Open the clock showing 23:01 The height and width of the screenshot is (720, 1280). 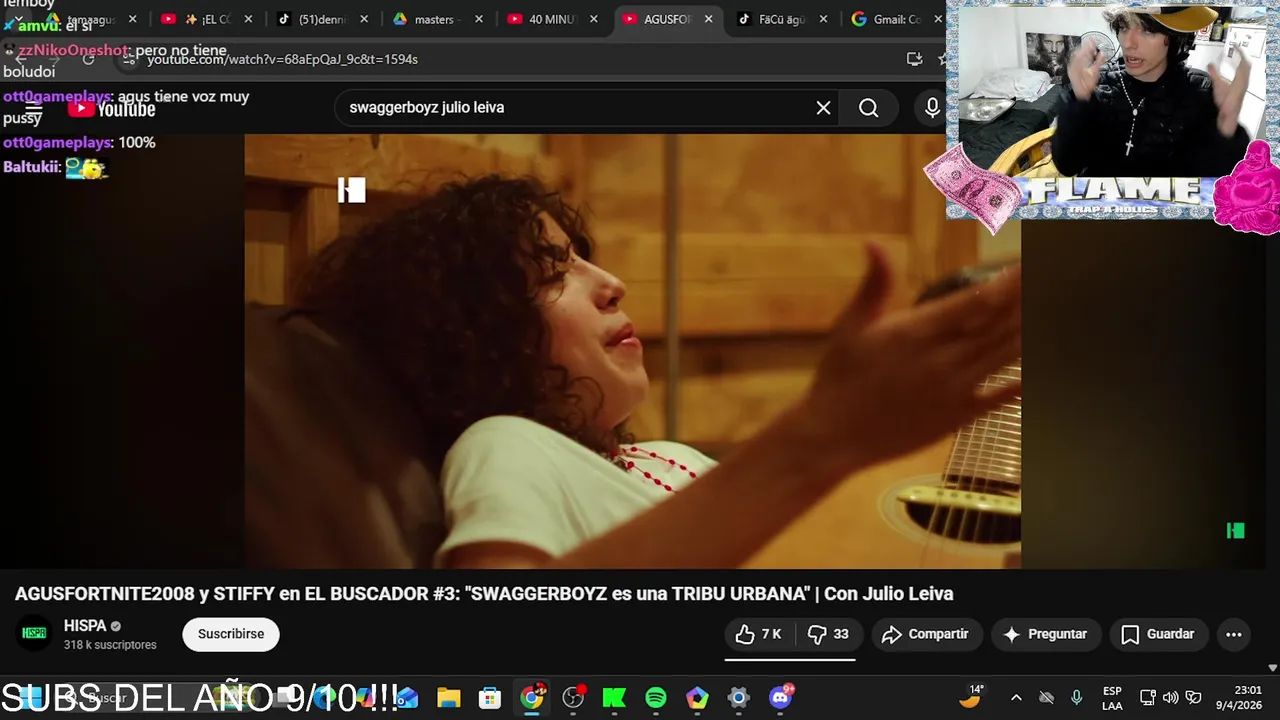[x=1239, y=698]
